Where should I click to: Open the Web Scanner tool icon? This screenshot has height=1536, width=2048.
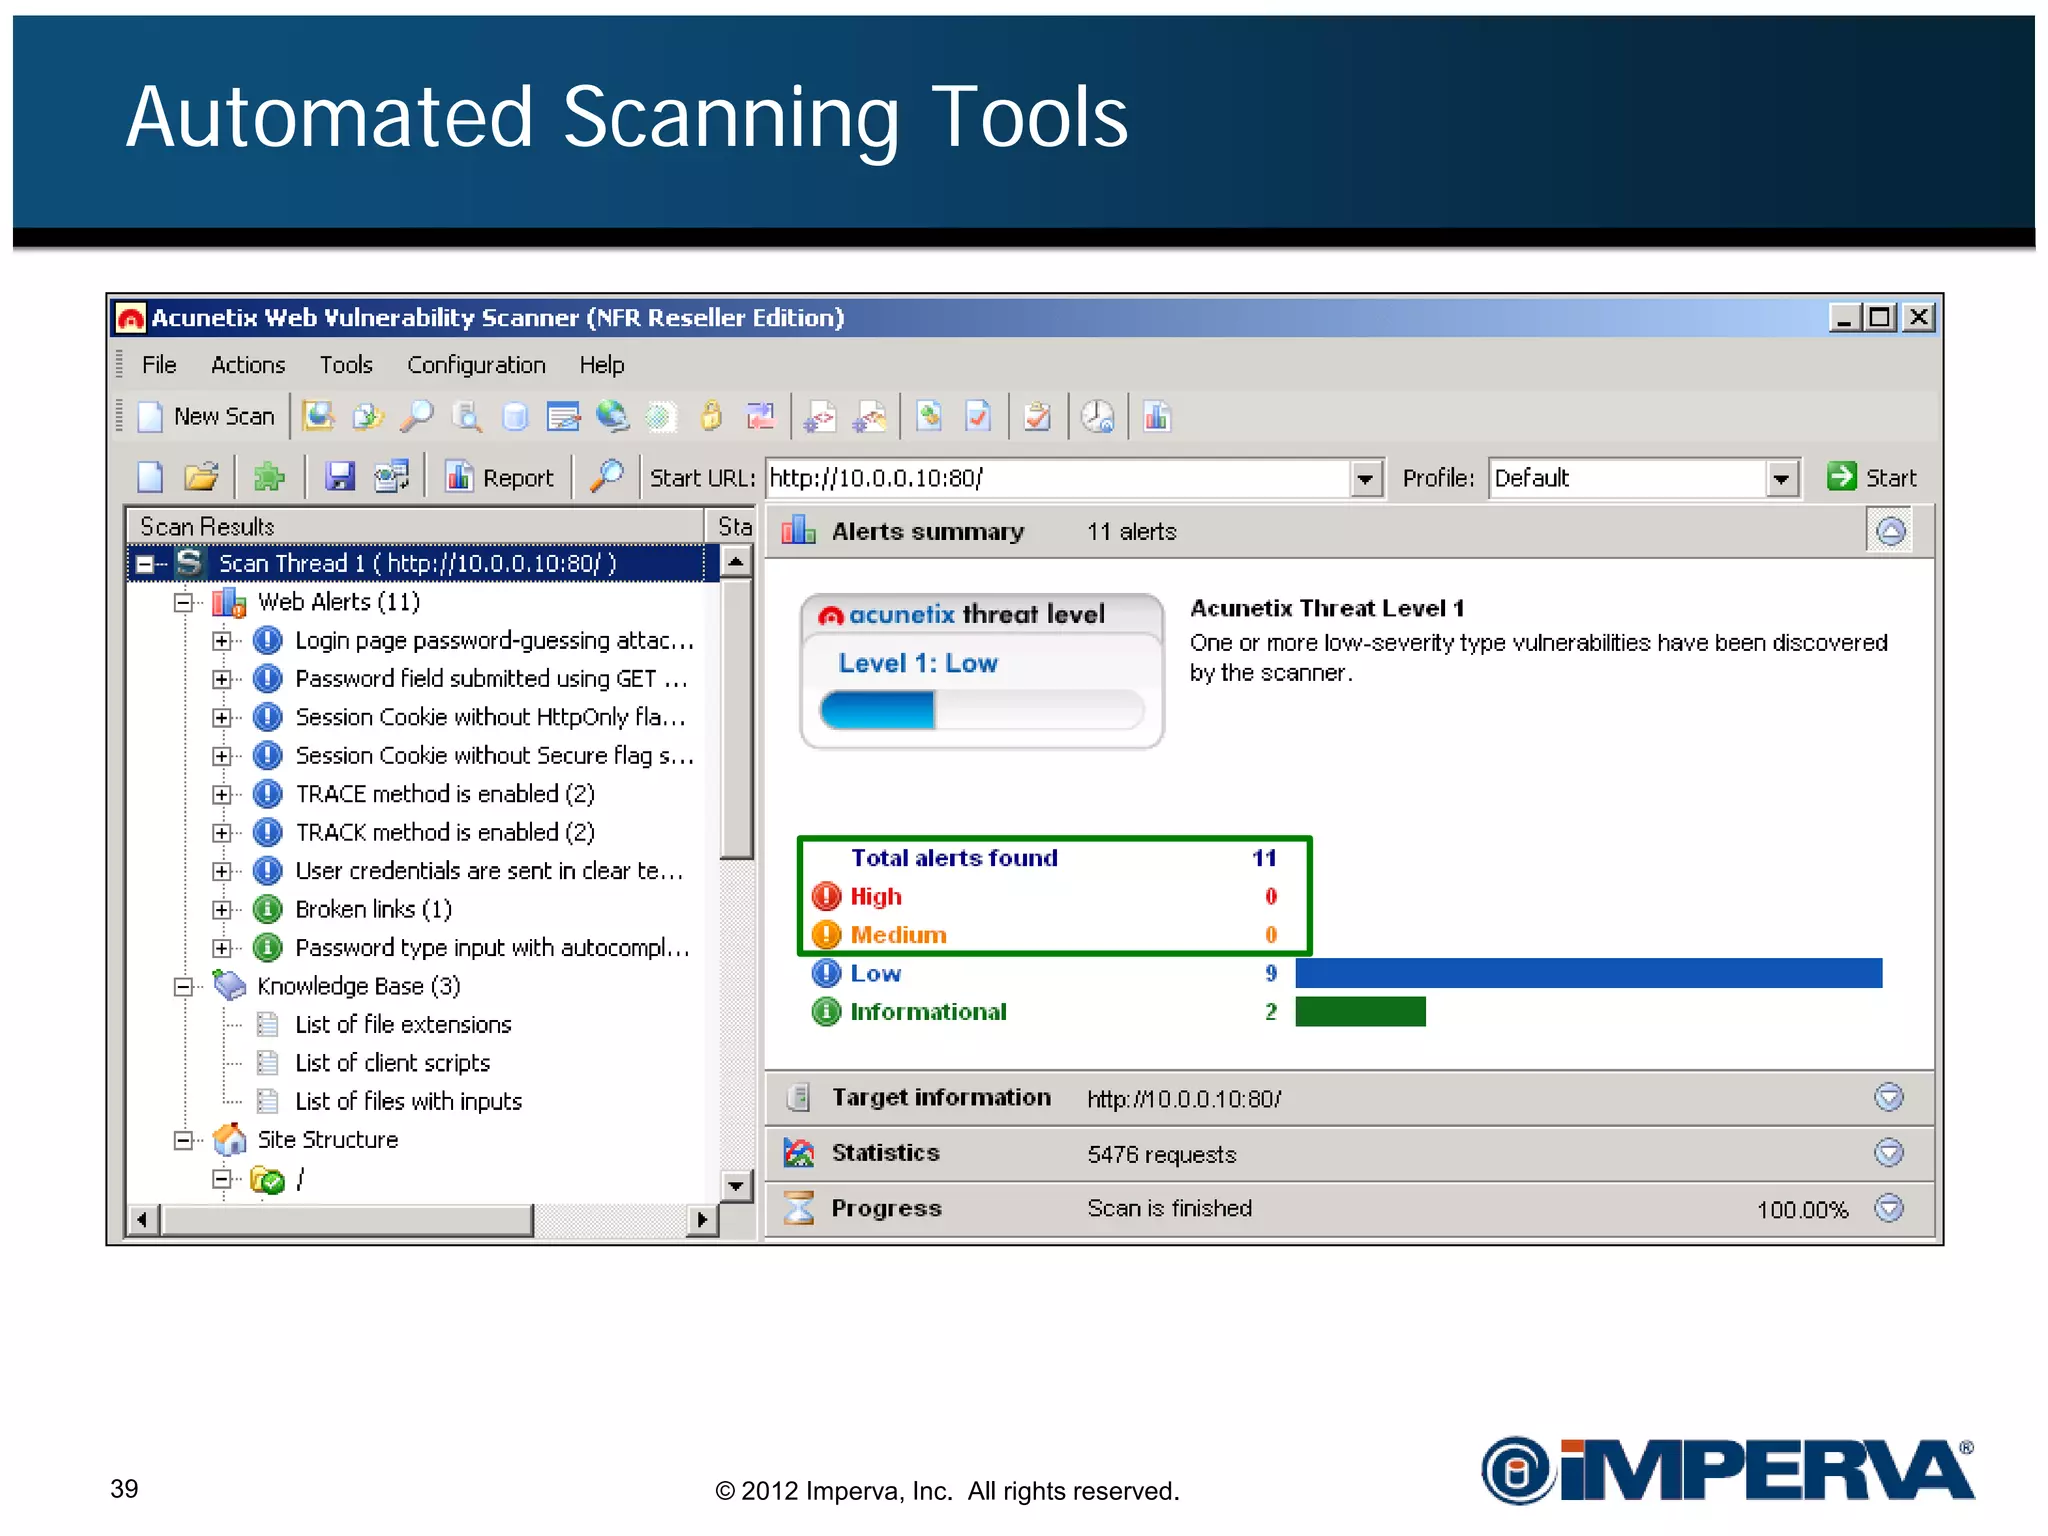[x=319, y=416]
